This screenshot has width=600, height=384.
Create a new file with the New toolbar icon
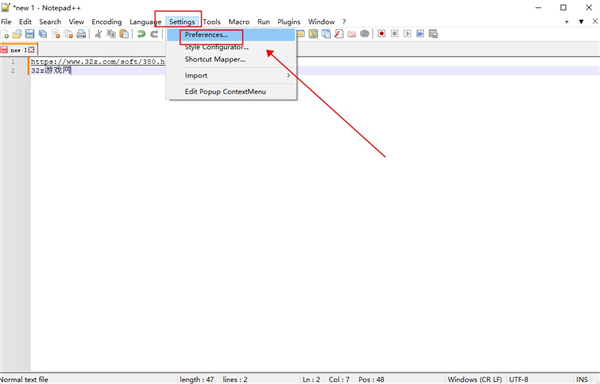5,34
